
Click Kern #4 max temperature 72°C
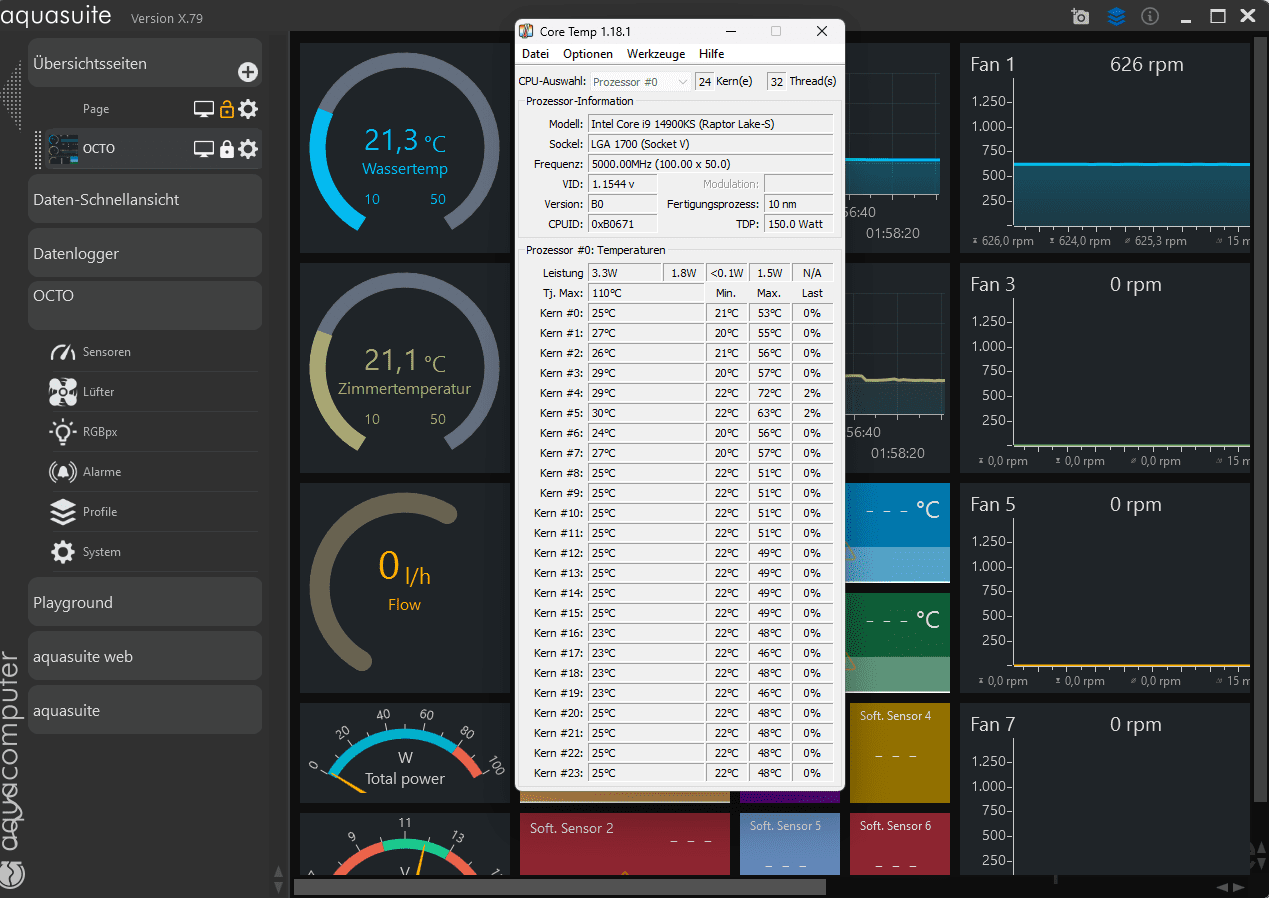[x=769, y=393]
